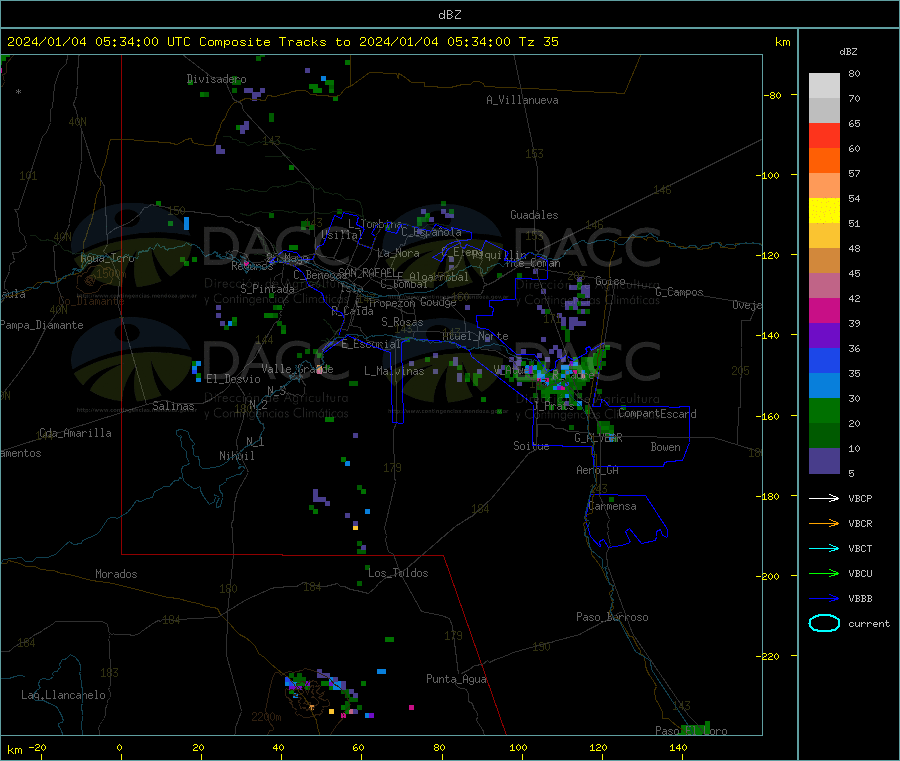
Task: Click the CompantEscard map label
Action: (657, 414)
